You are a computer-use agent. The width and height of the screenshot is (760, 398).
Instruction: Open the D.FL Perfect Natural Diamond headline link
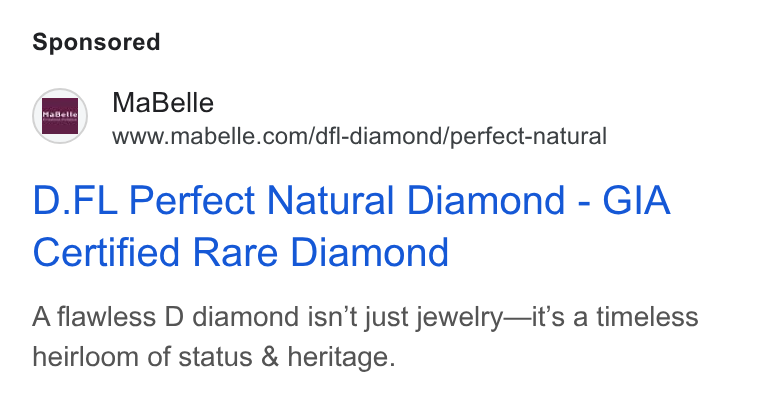tap(351, 226)
